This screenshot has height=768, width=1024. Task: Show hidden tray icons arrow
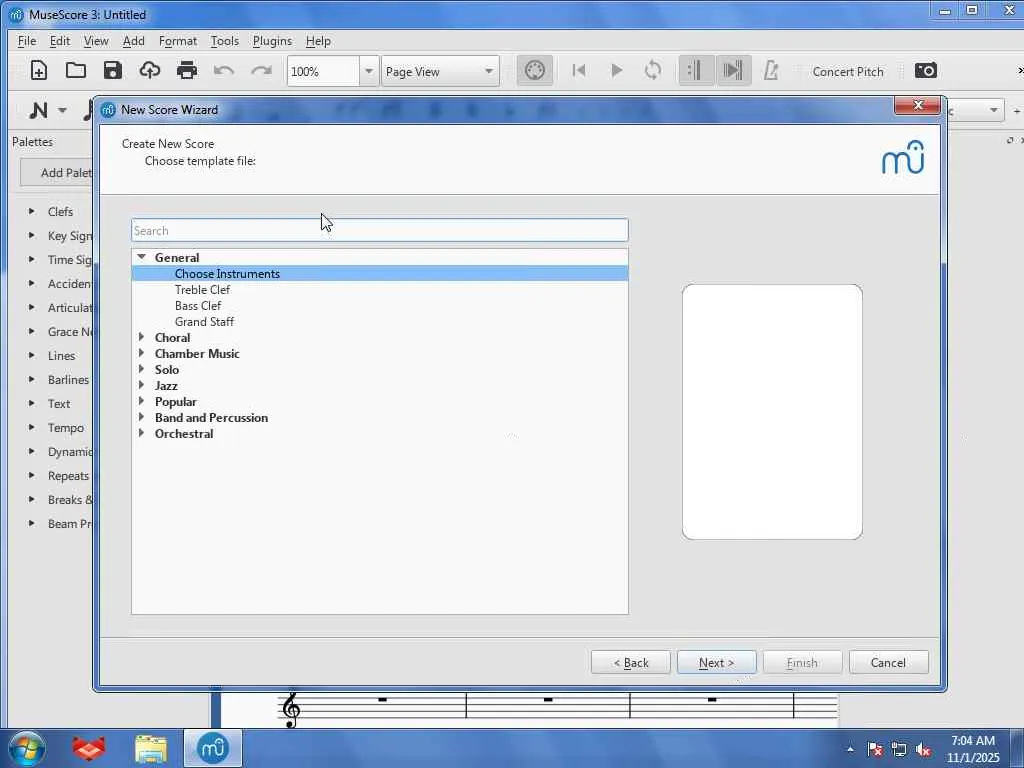click(x=850, y=750)
